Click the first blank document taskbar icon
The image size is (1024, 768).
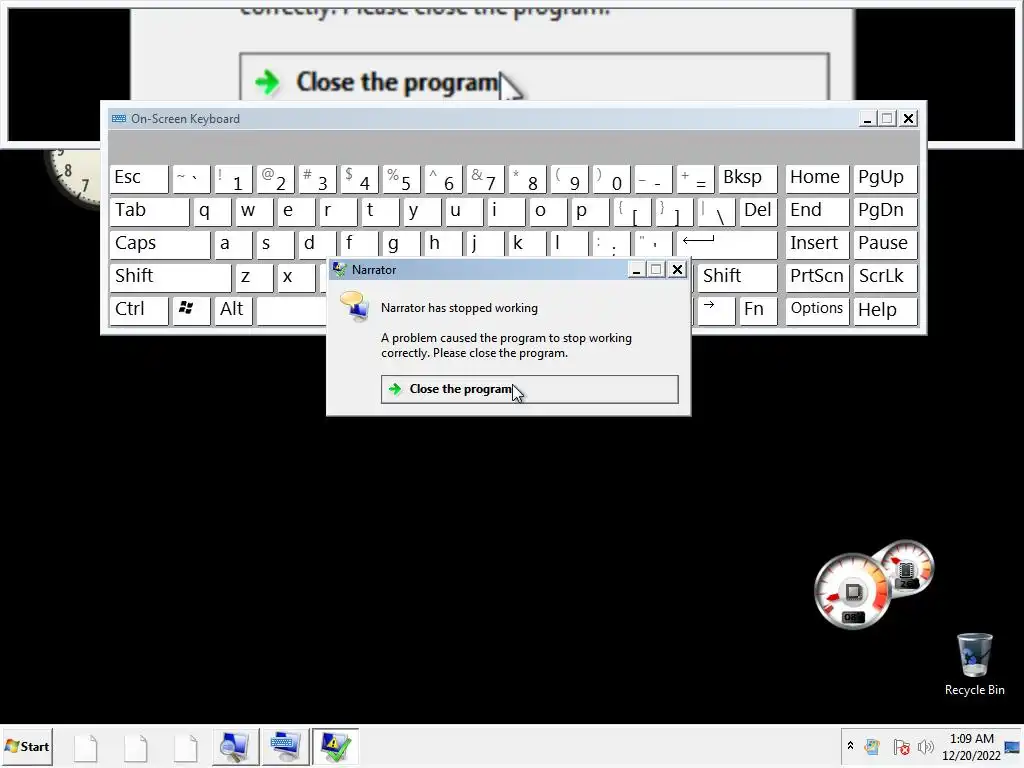86,747
